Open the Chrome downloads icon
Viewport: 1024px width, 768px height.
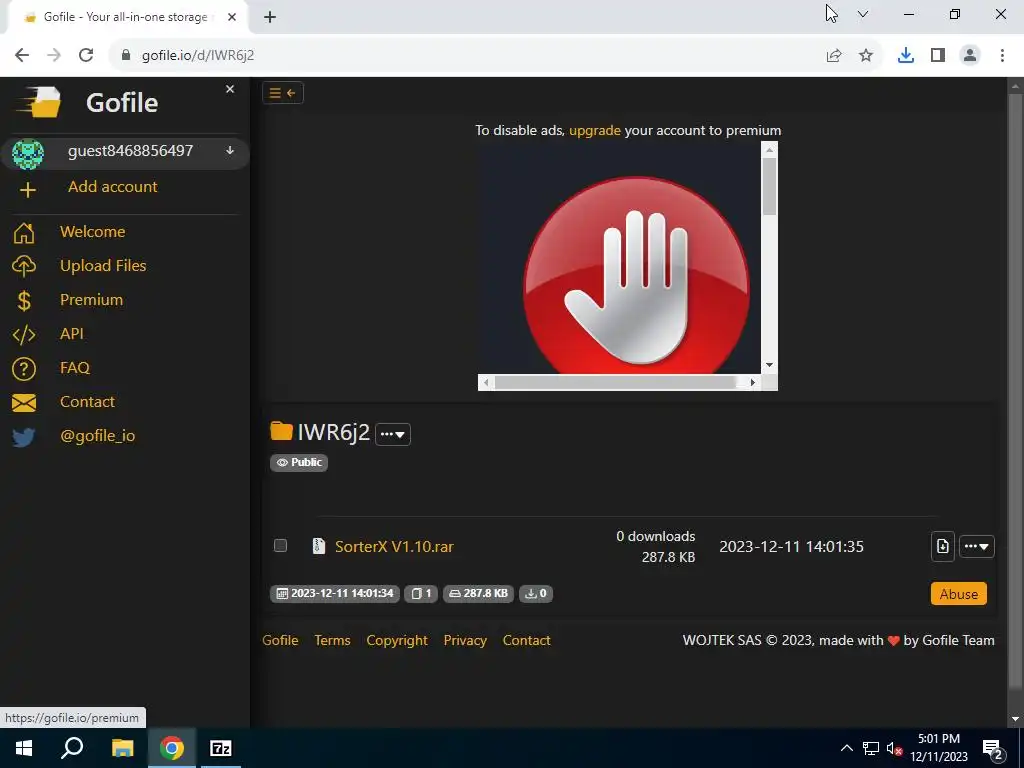[906, 56]
